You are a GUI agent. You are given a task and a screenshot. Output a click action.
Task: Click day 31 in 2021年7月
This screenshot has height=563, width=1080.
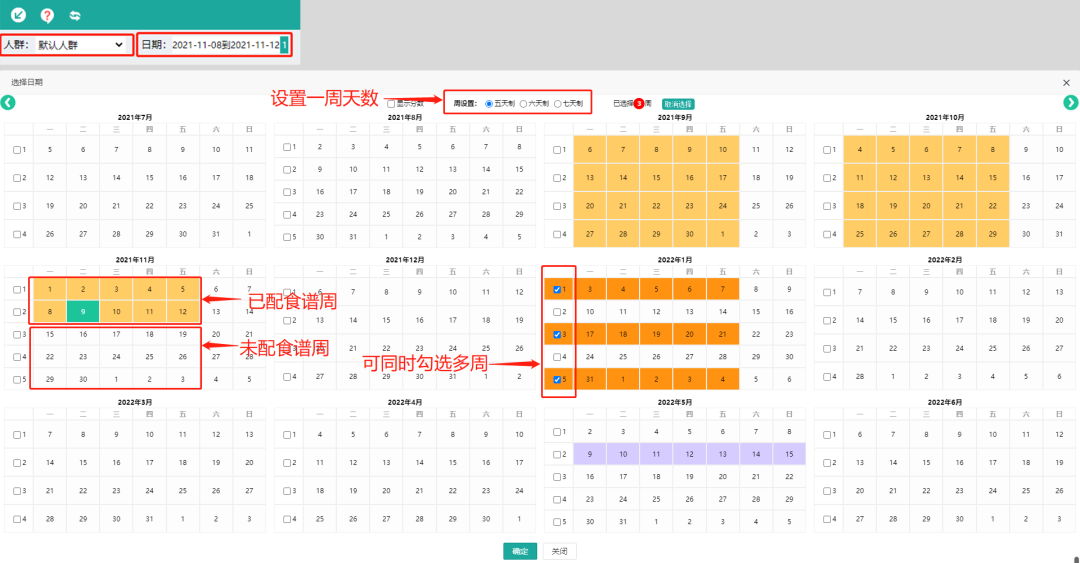pos(216,234)
